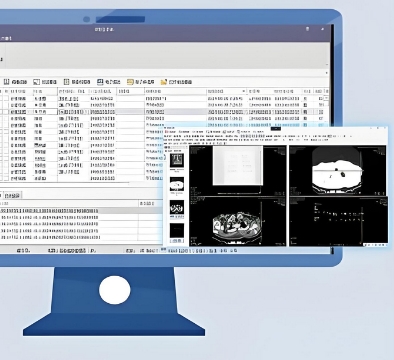Click the yellow fifth toolbar icon
Image resolution: width=394 pixels, height=360 pixels.
point(130,82)
